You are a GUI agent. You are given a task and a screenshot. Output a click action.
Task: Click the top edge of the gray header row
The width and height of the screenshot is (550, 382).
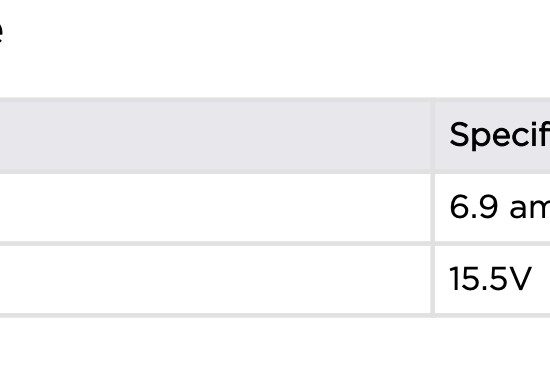275,100
